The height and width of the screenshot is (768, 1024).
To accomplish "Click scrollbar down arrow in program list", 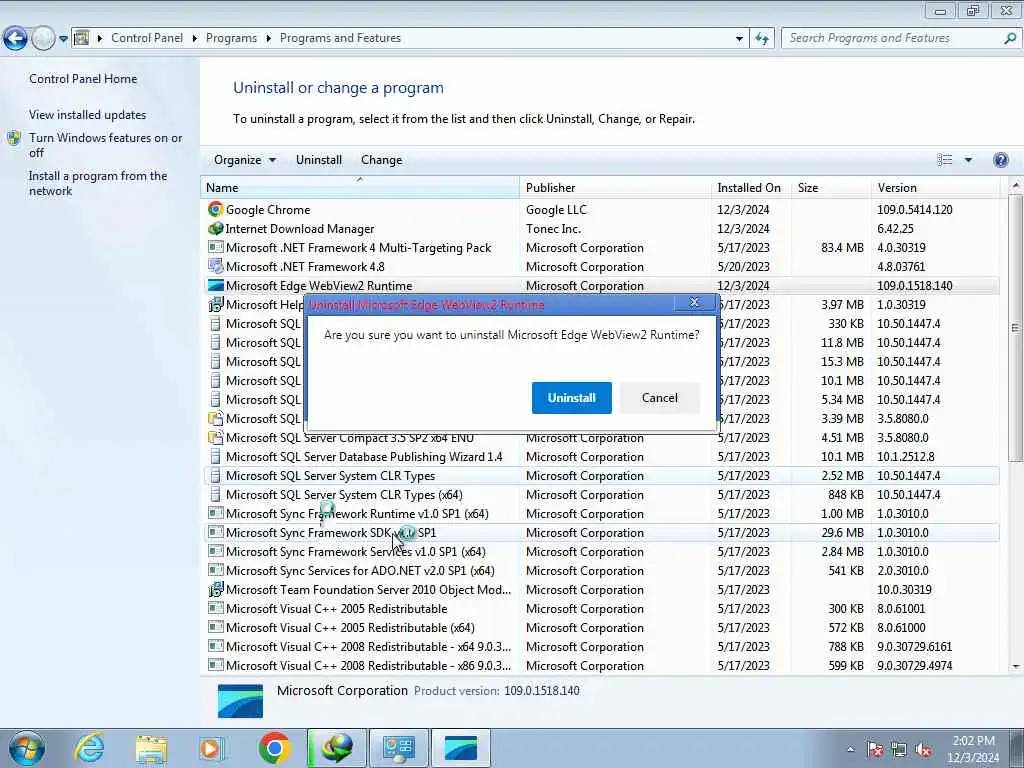I will click(x=1016, y=667).
